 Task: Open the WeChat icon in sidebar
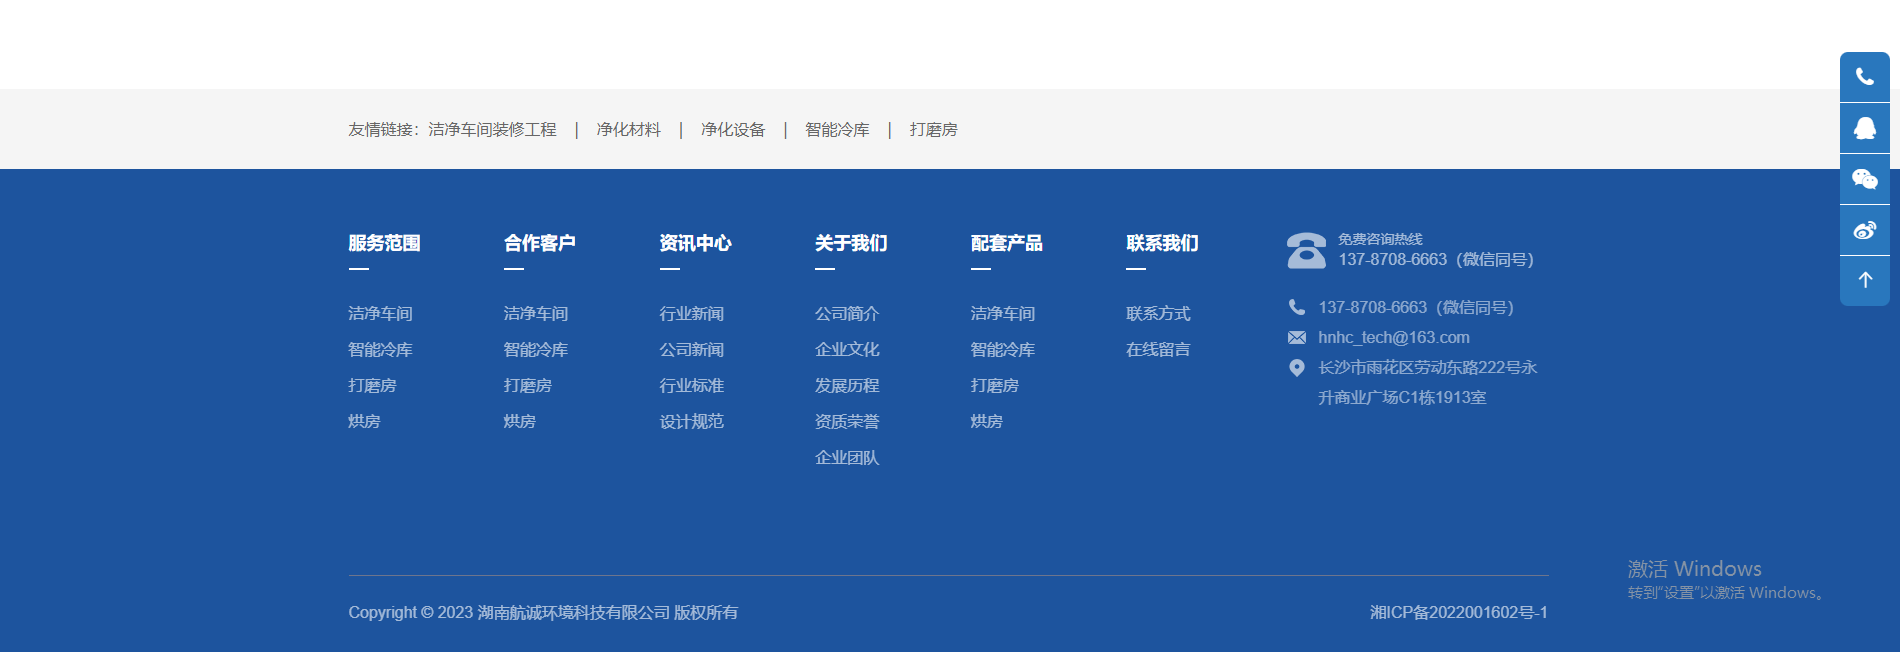[x=1865, y=179]
